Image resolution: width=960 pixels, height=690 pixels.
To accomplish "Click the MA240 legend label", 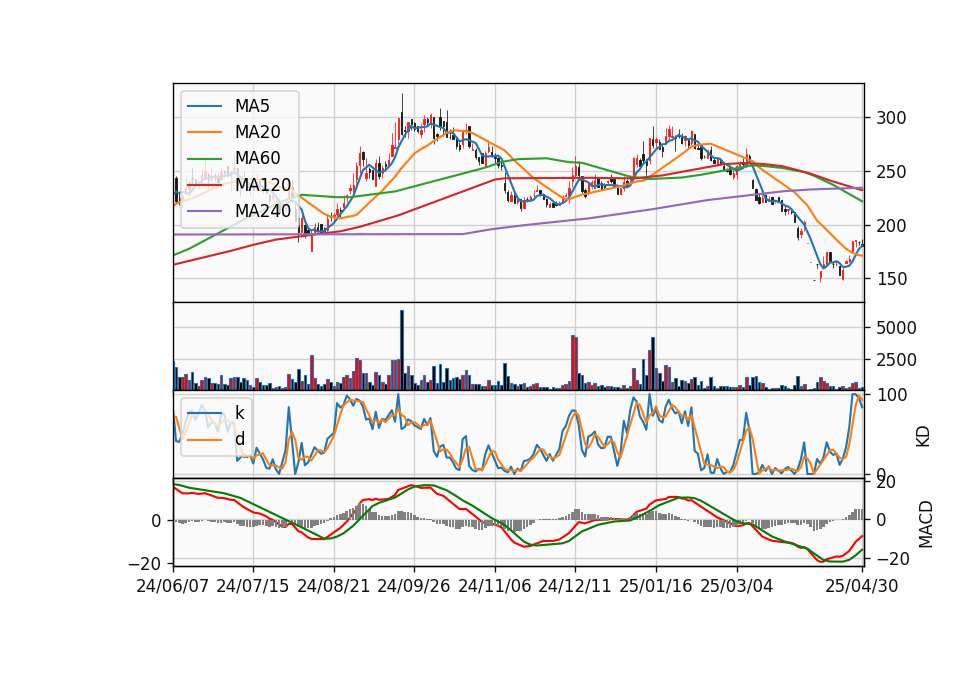I will click(x=263, y=211).
